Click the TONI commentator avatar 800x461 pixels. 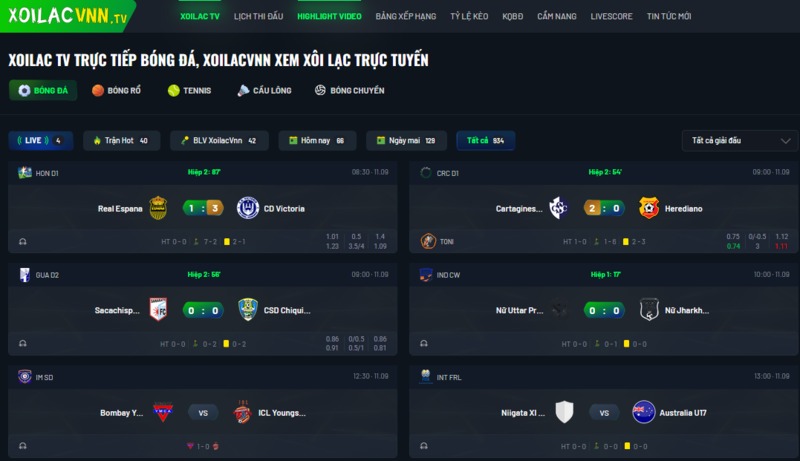tap(428, 241)
